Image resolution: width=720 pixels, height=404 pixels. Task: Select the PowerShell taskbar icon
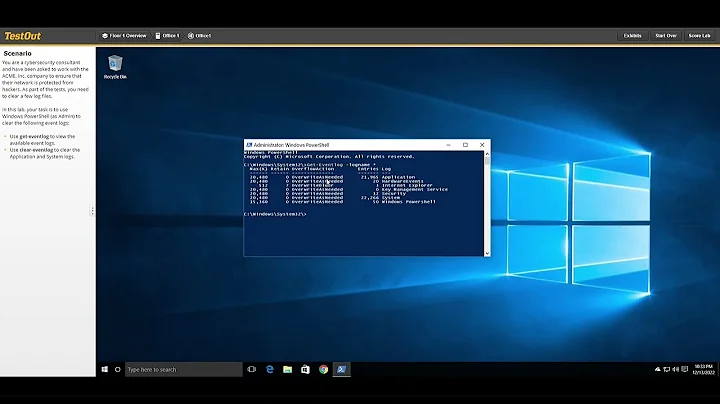pos(341,370)
